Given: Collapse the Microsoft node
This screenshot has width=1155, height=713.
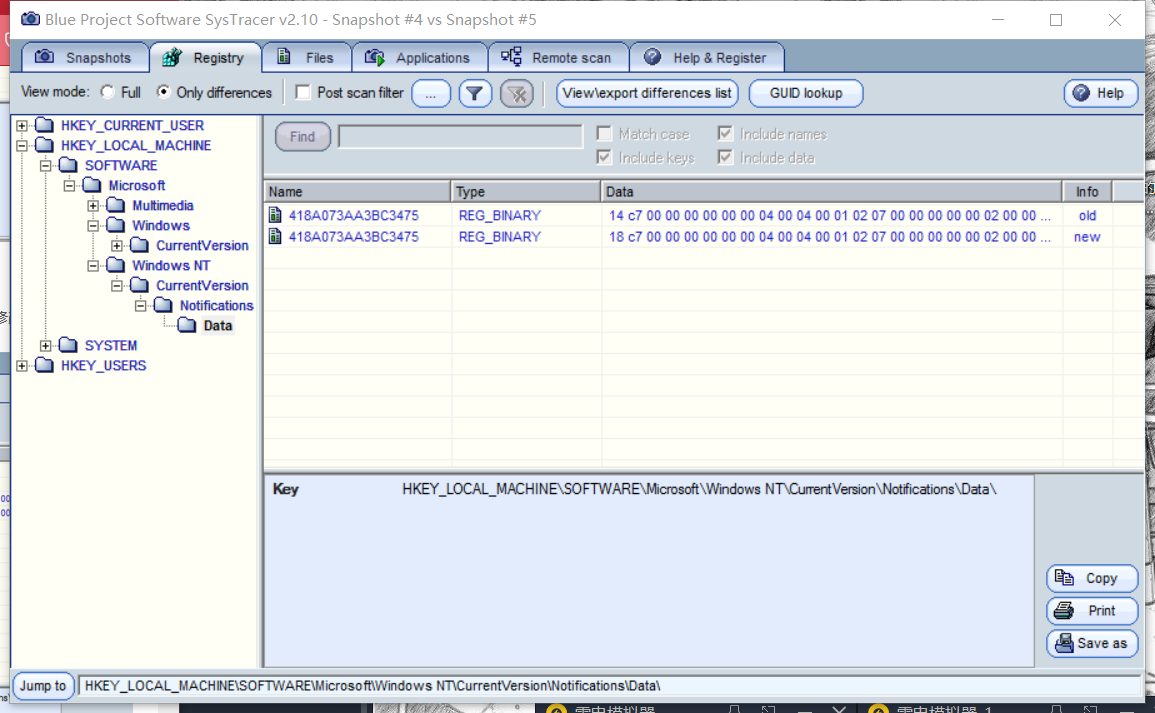Looking at the screenshot, I should 69,185.
